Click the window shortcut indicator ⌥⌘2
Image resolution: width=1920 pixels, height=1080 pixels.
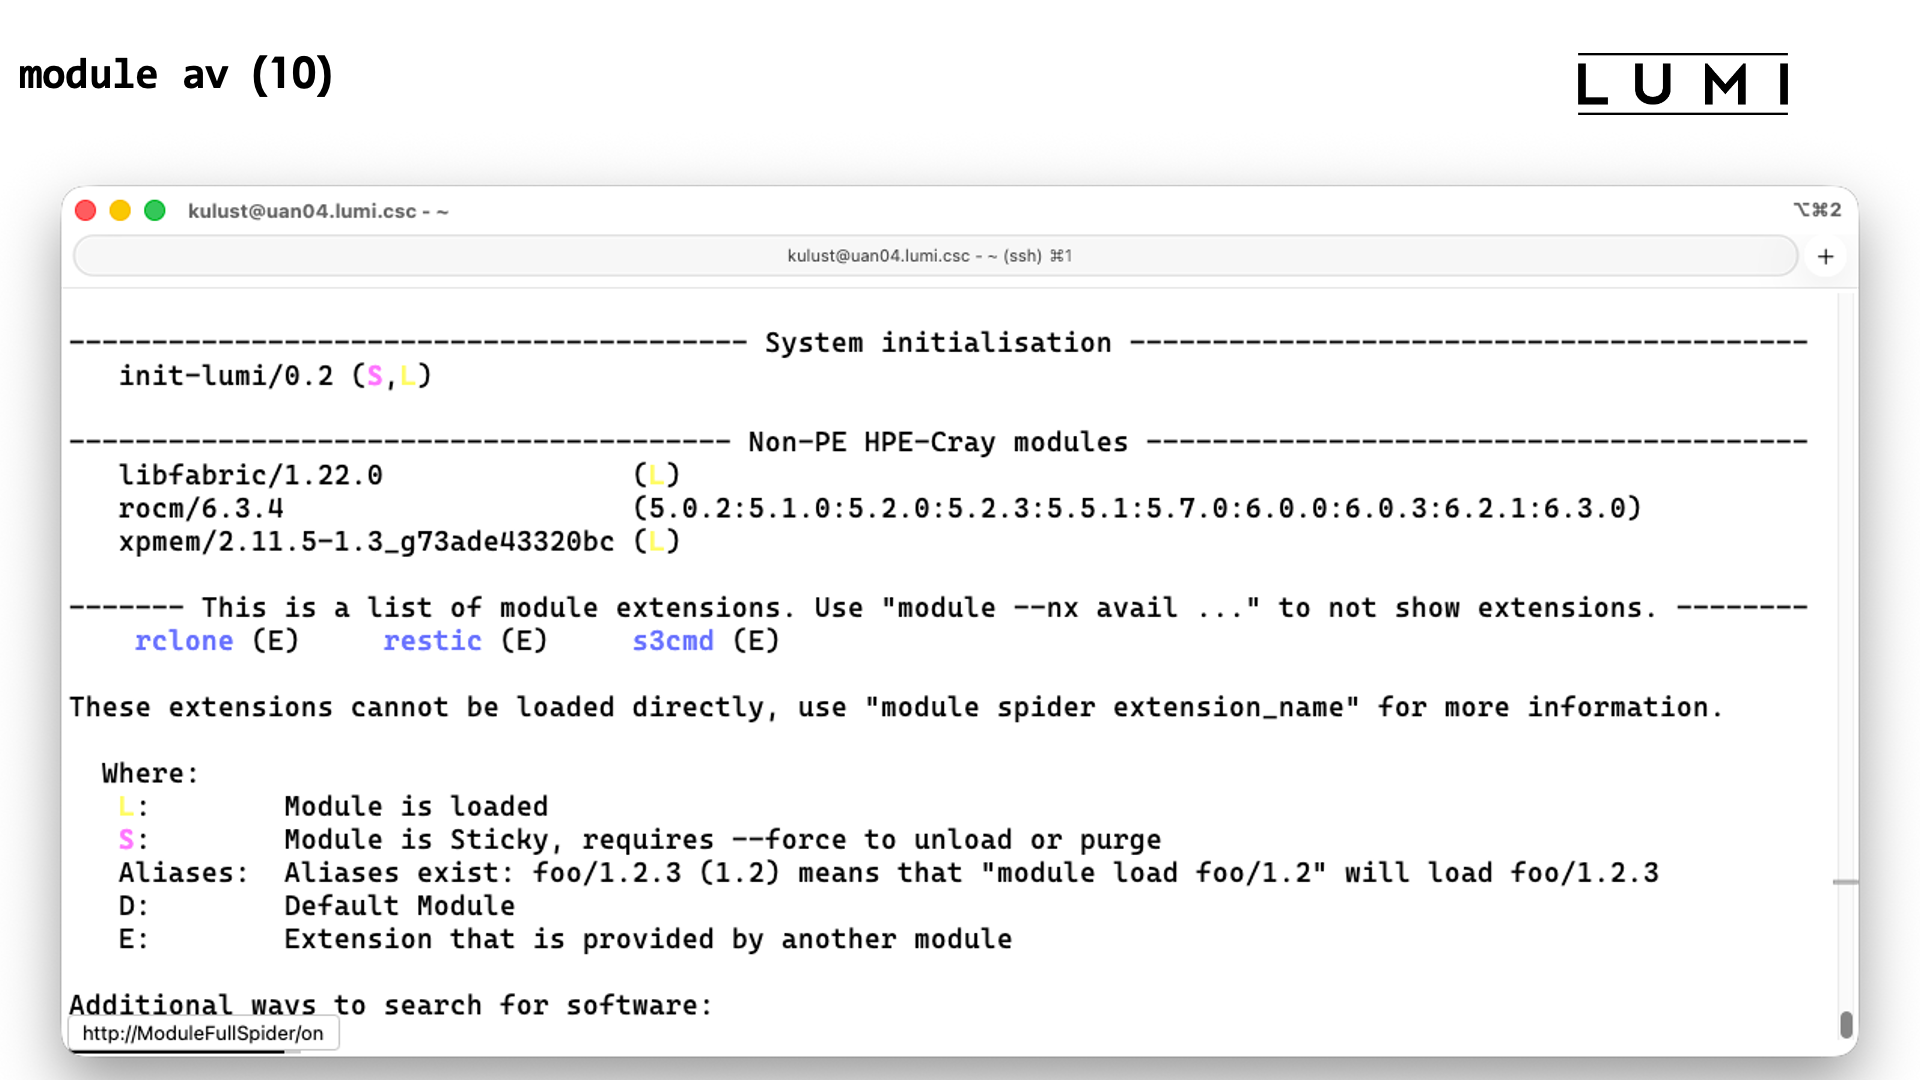(x=1817, y=210)
